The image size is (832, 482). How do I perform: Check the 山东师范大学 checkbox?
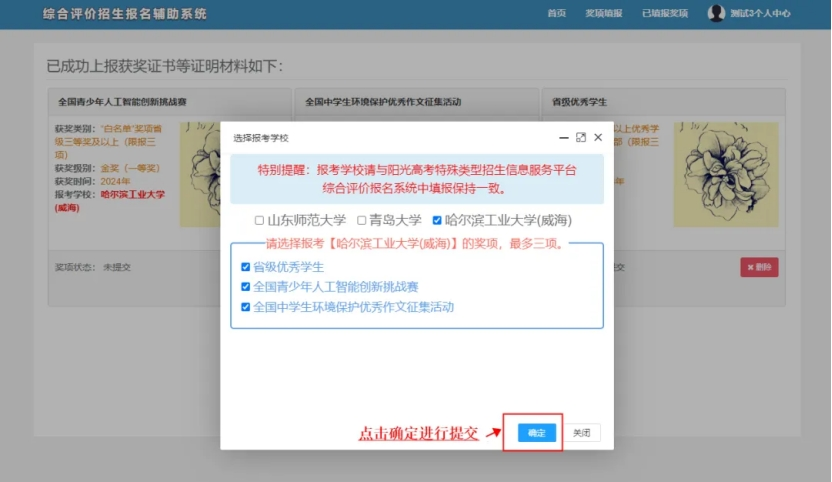[x=259, y=220]
